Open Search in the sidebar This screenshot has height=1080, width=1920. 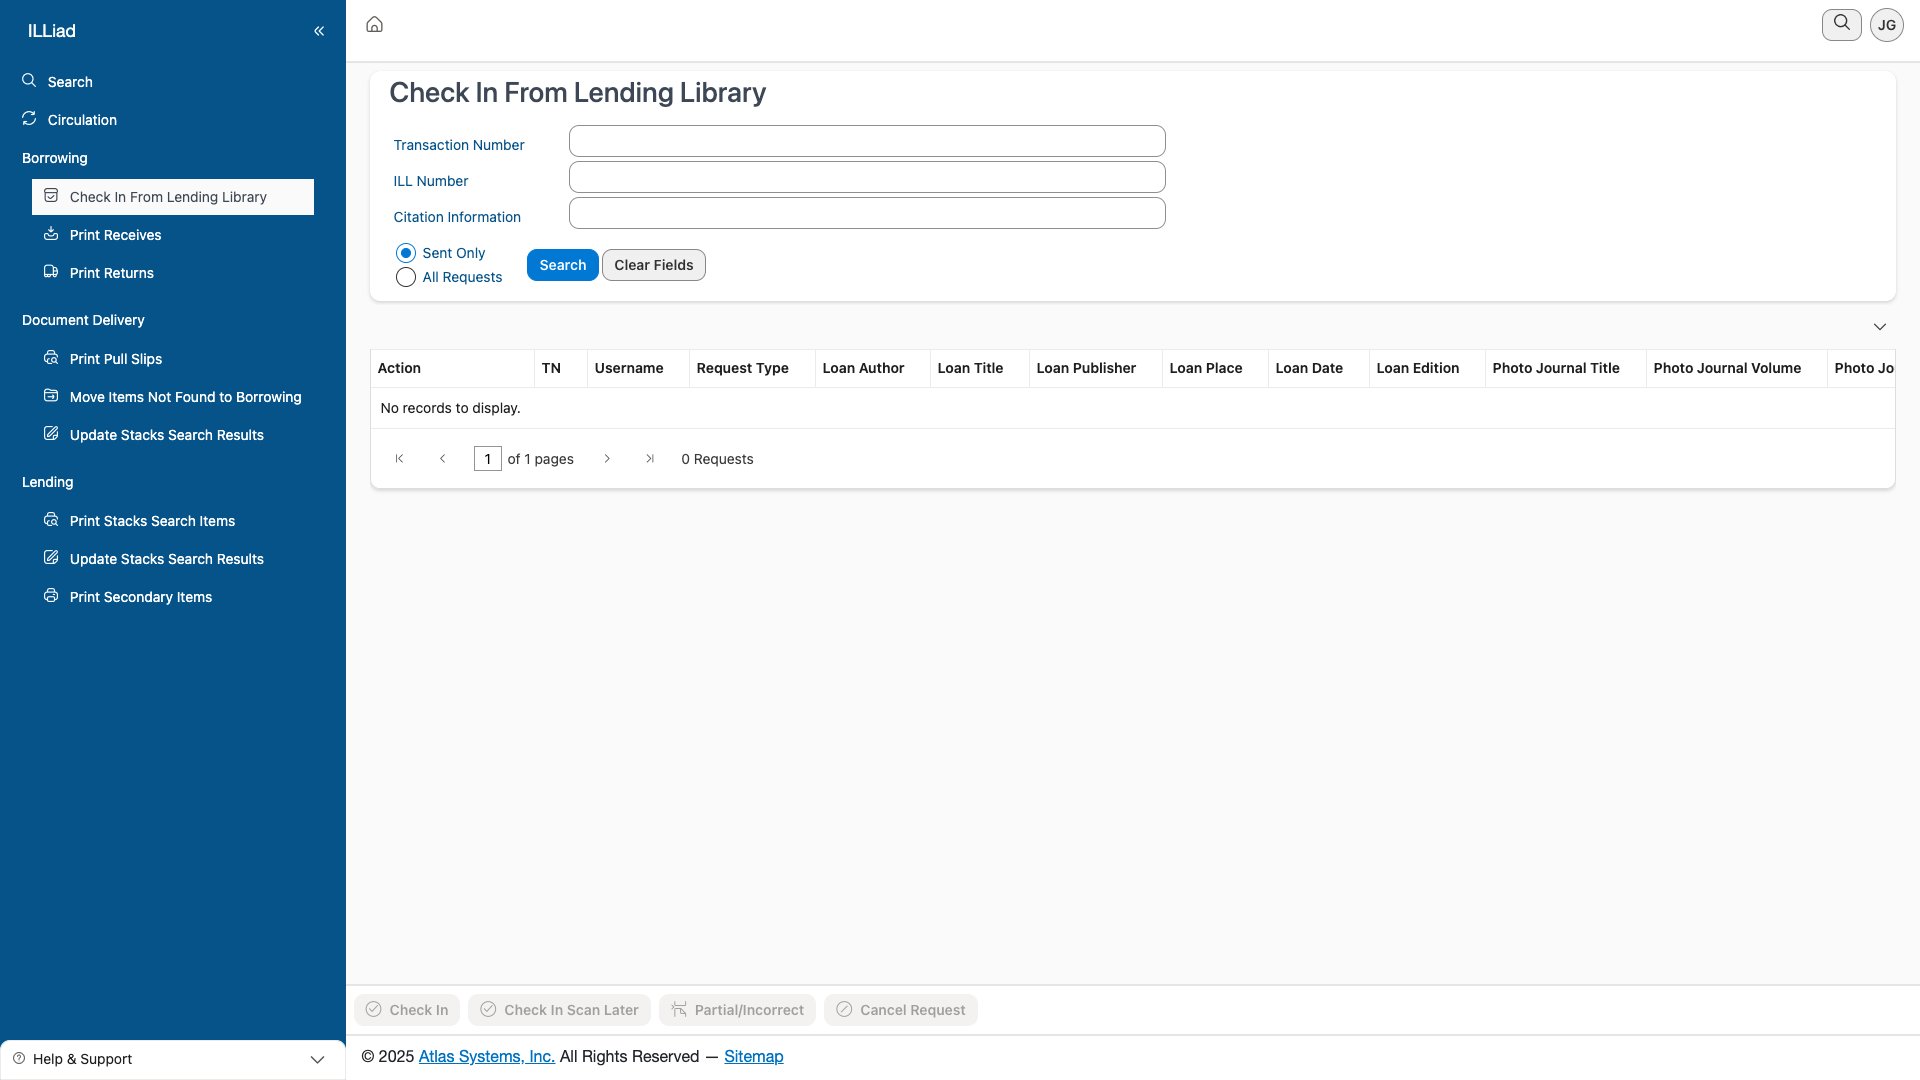(x=70, y=82)
